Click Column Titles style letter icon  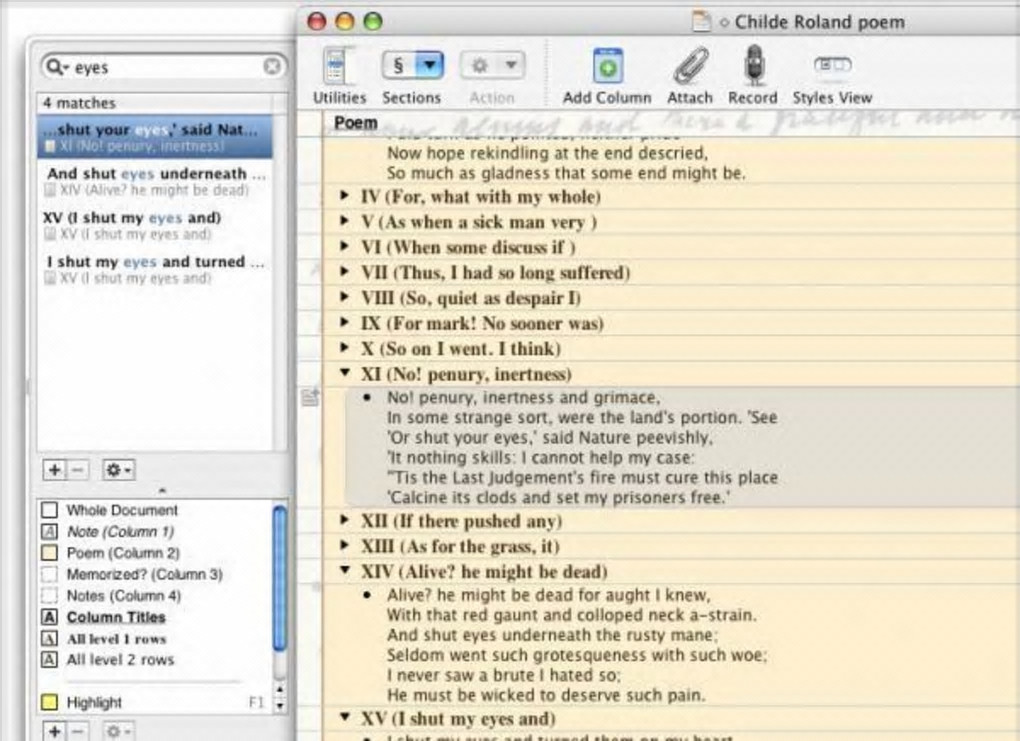[49, 617]
